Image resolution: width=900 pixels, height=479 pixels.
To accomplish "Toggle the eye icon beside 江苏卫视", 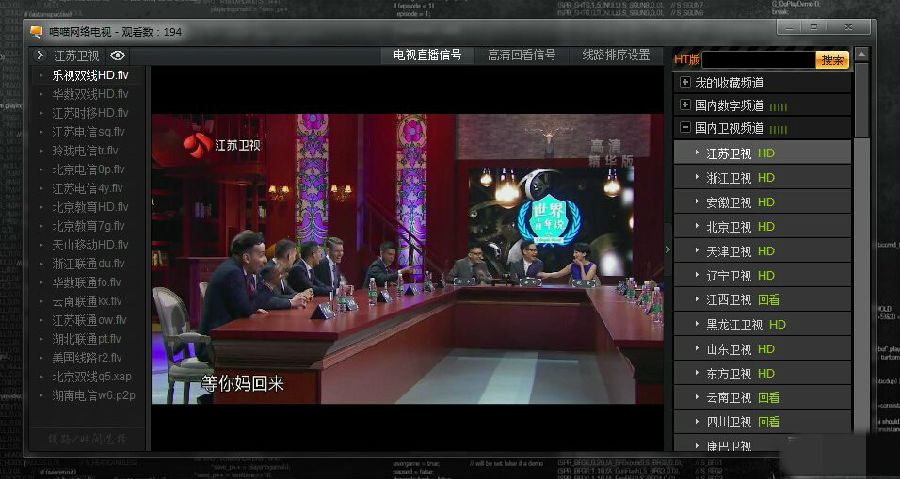I will pos(117,56).
